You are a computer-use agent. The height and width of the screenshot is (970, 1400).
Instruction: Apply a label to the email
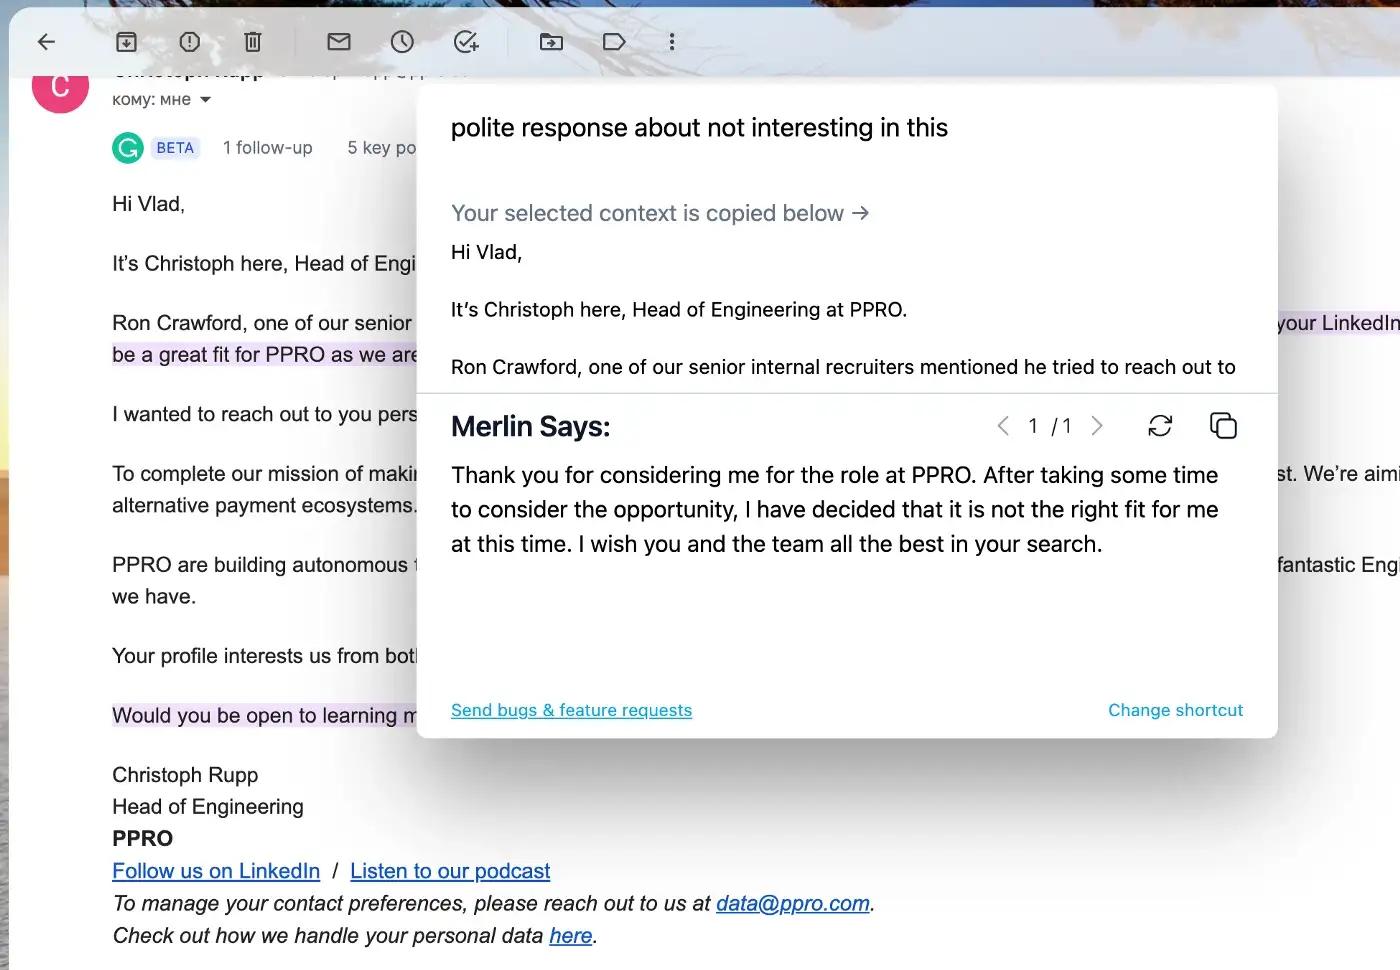point(613,41)
